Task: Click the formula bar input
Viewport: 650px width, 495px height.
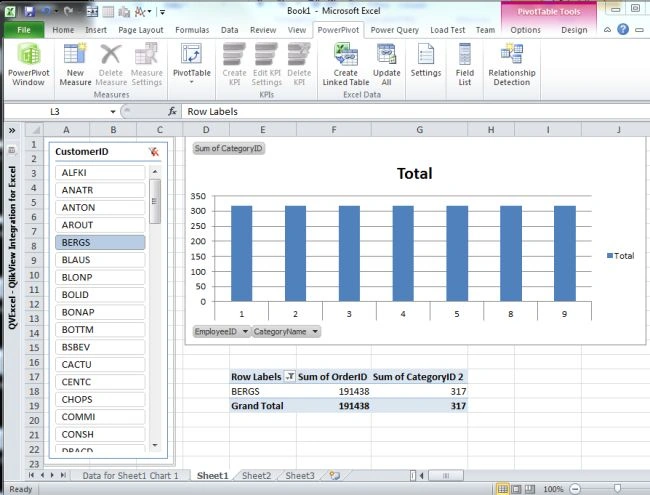Action: [415, 112]
